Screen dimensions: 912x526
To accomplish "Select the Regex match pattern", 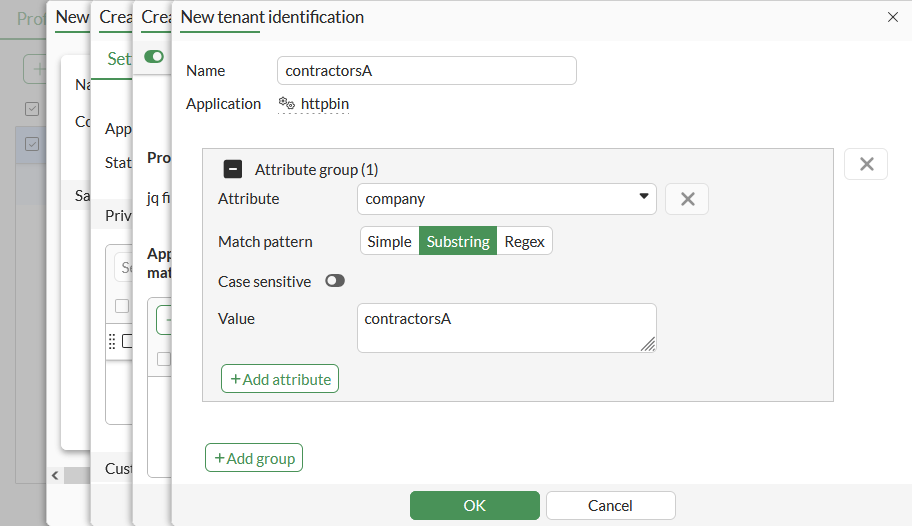I will point(524,241).
